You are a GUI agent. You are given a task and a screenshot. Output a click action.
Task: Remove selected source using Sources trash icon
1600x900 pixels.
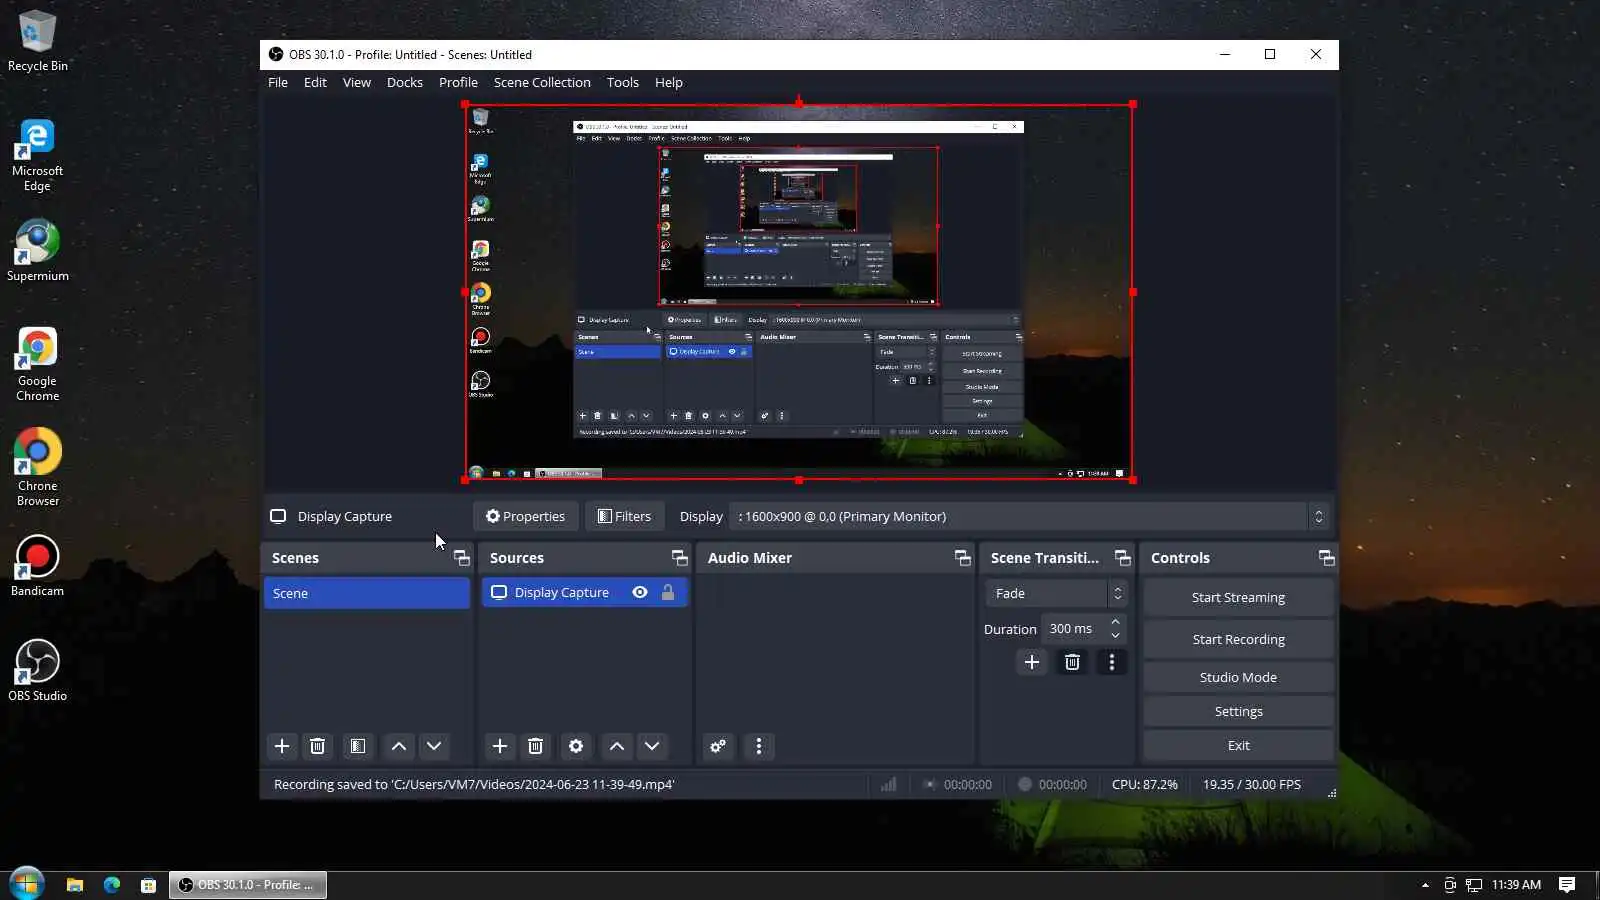coord(535,746)
